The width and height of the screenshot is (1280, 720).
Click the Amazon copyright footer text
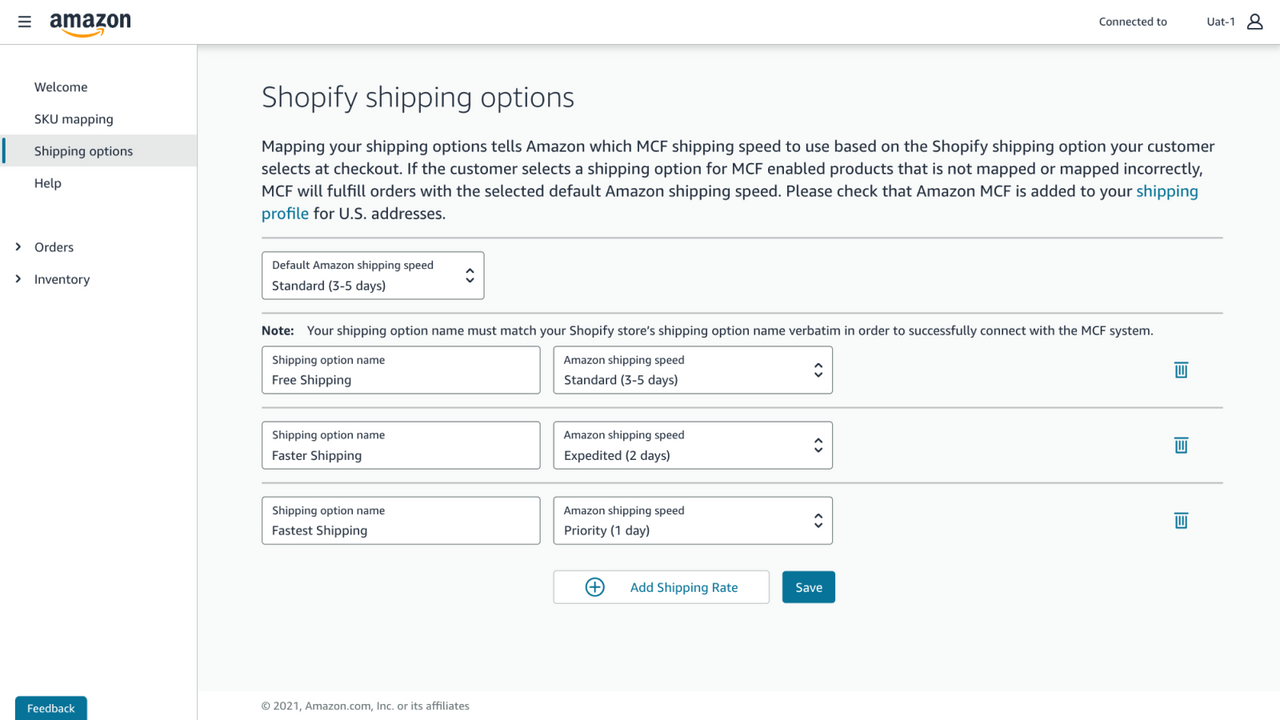click(365, 706)
